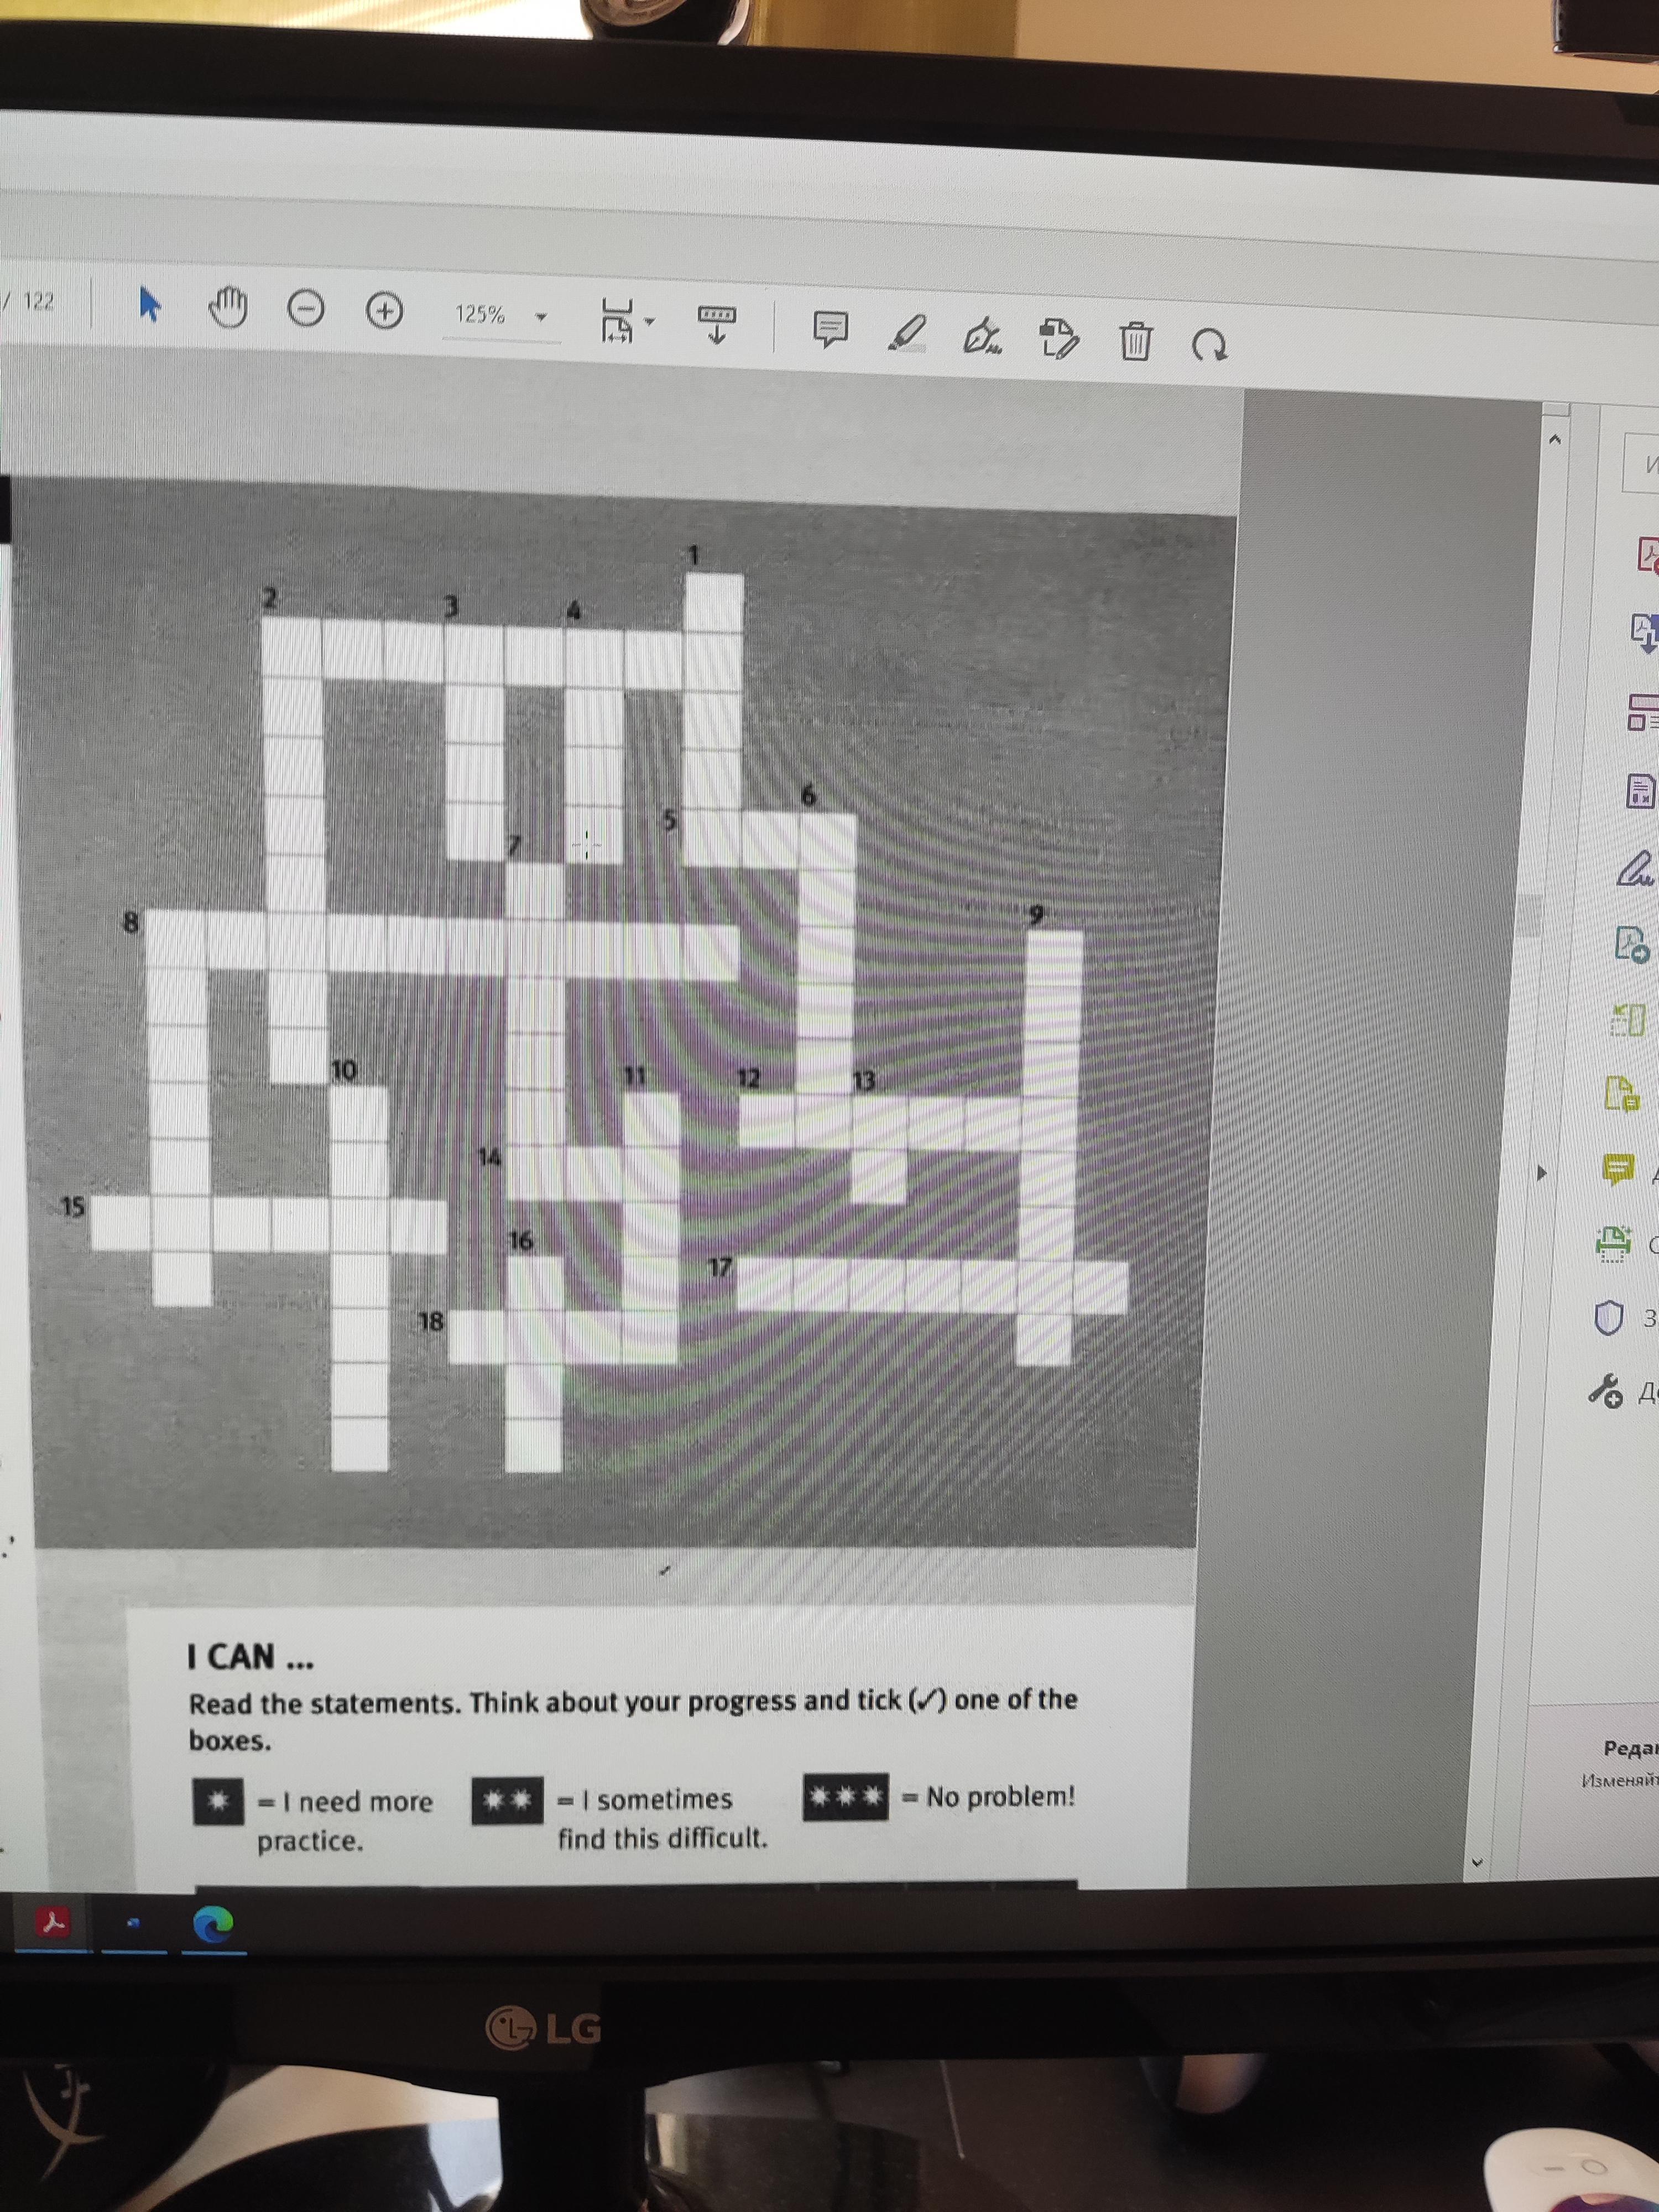Expand the fit page options arrow

[651, 322]
